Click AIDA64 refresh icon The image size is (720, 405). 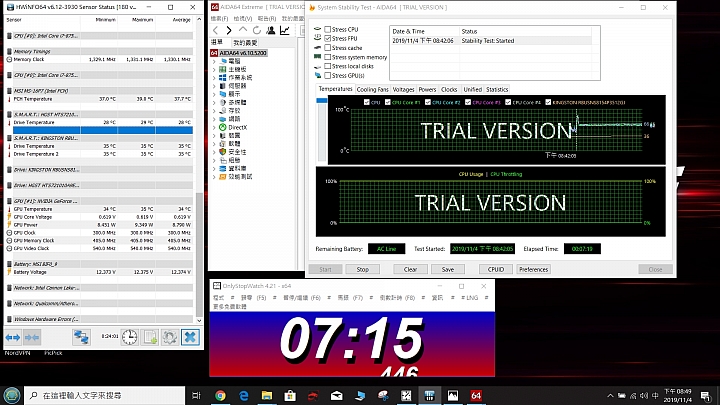[257, 30]
